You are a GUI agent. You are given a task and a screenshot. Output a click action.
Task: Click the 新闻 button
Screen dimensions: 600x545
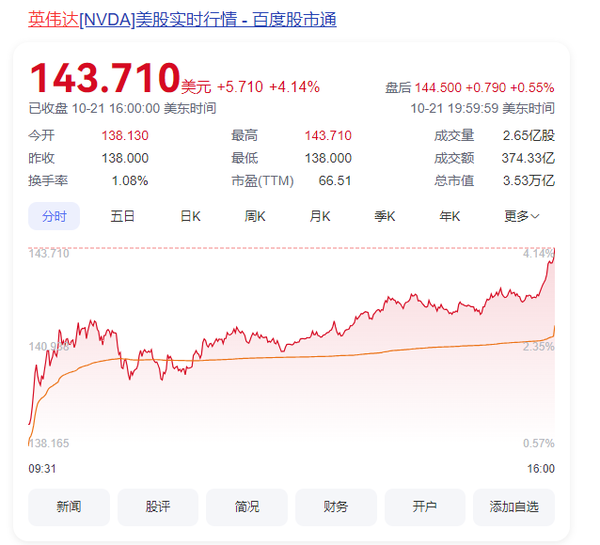coord(69,507)
